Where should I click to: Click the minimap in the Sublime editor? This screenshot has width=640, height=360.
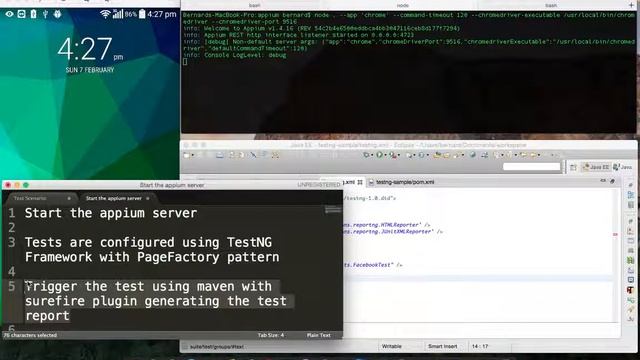point(333,210)
